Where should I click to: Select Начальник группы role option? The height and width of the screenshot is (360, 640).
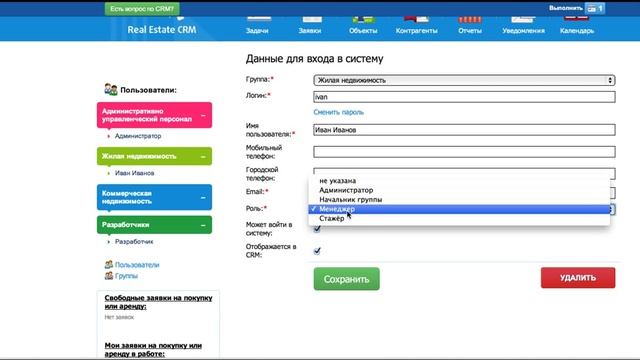(x=459, y=200)
